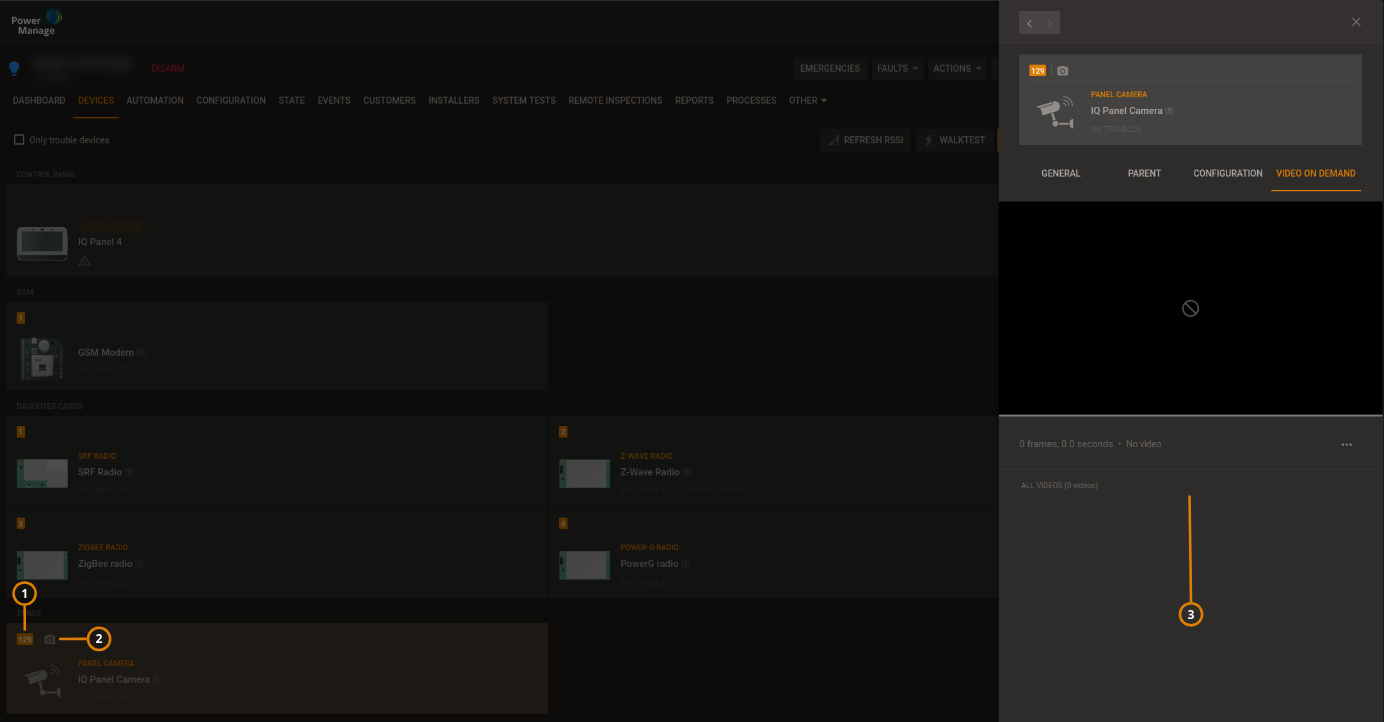Click the light bulb icon beside Disarm

click(14, 69)
